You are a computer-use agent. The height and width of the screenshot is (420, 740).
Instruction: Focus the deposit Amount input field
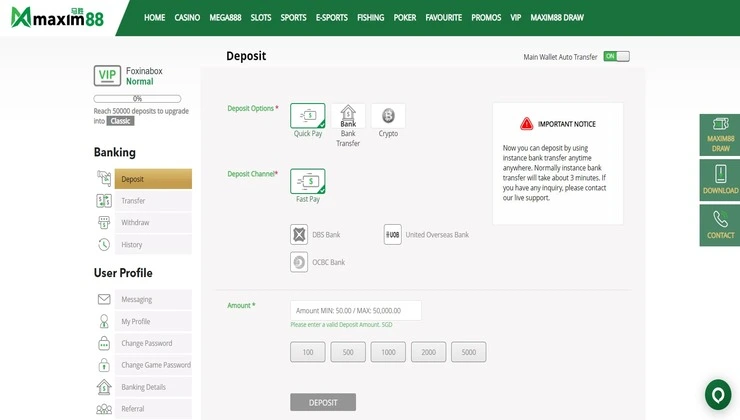pyautogui.click(x=355, y=311)
